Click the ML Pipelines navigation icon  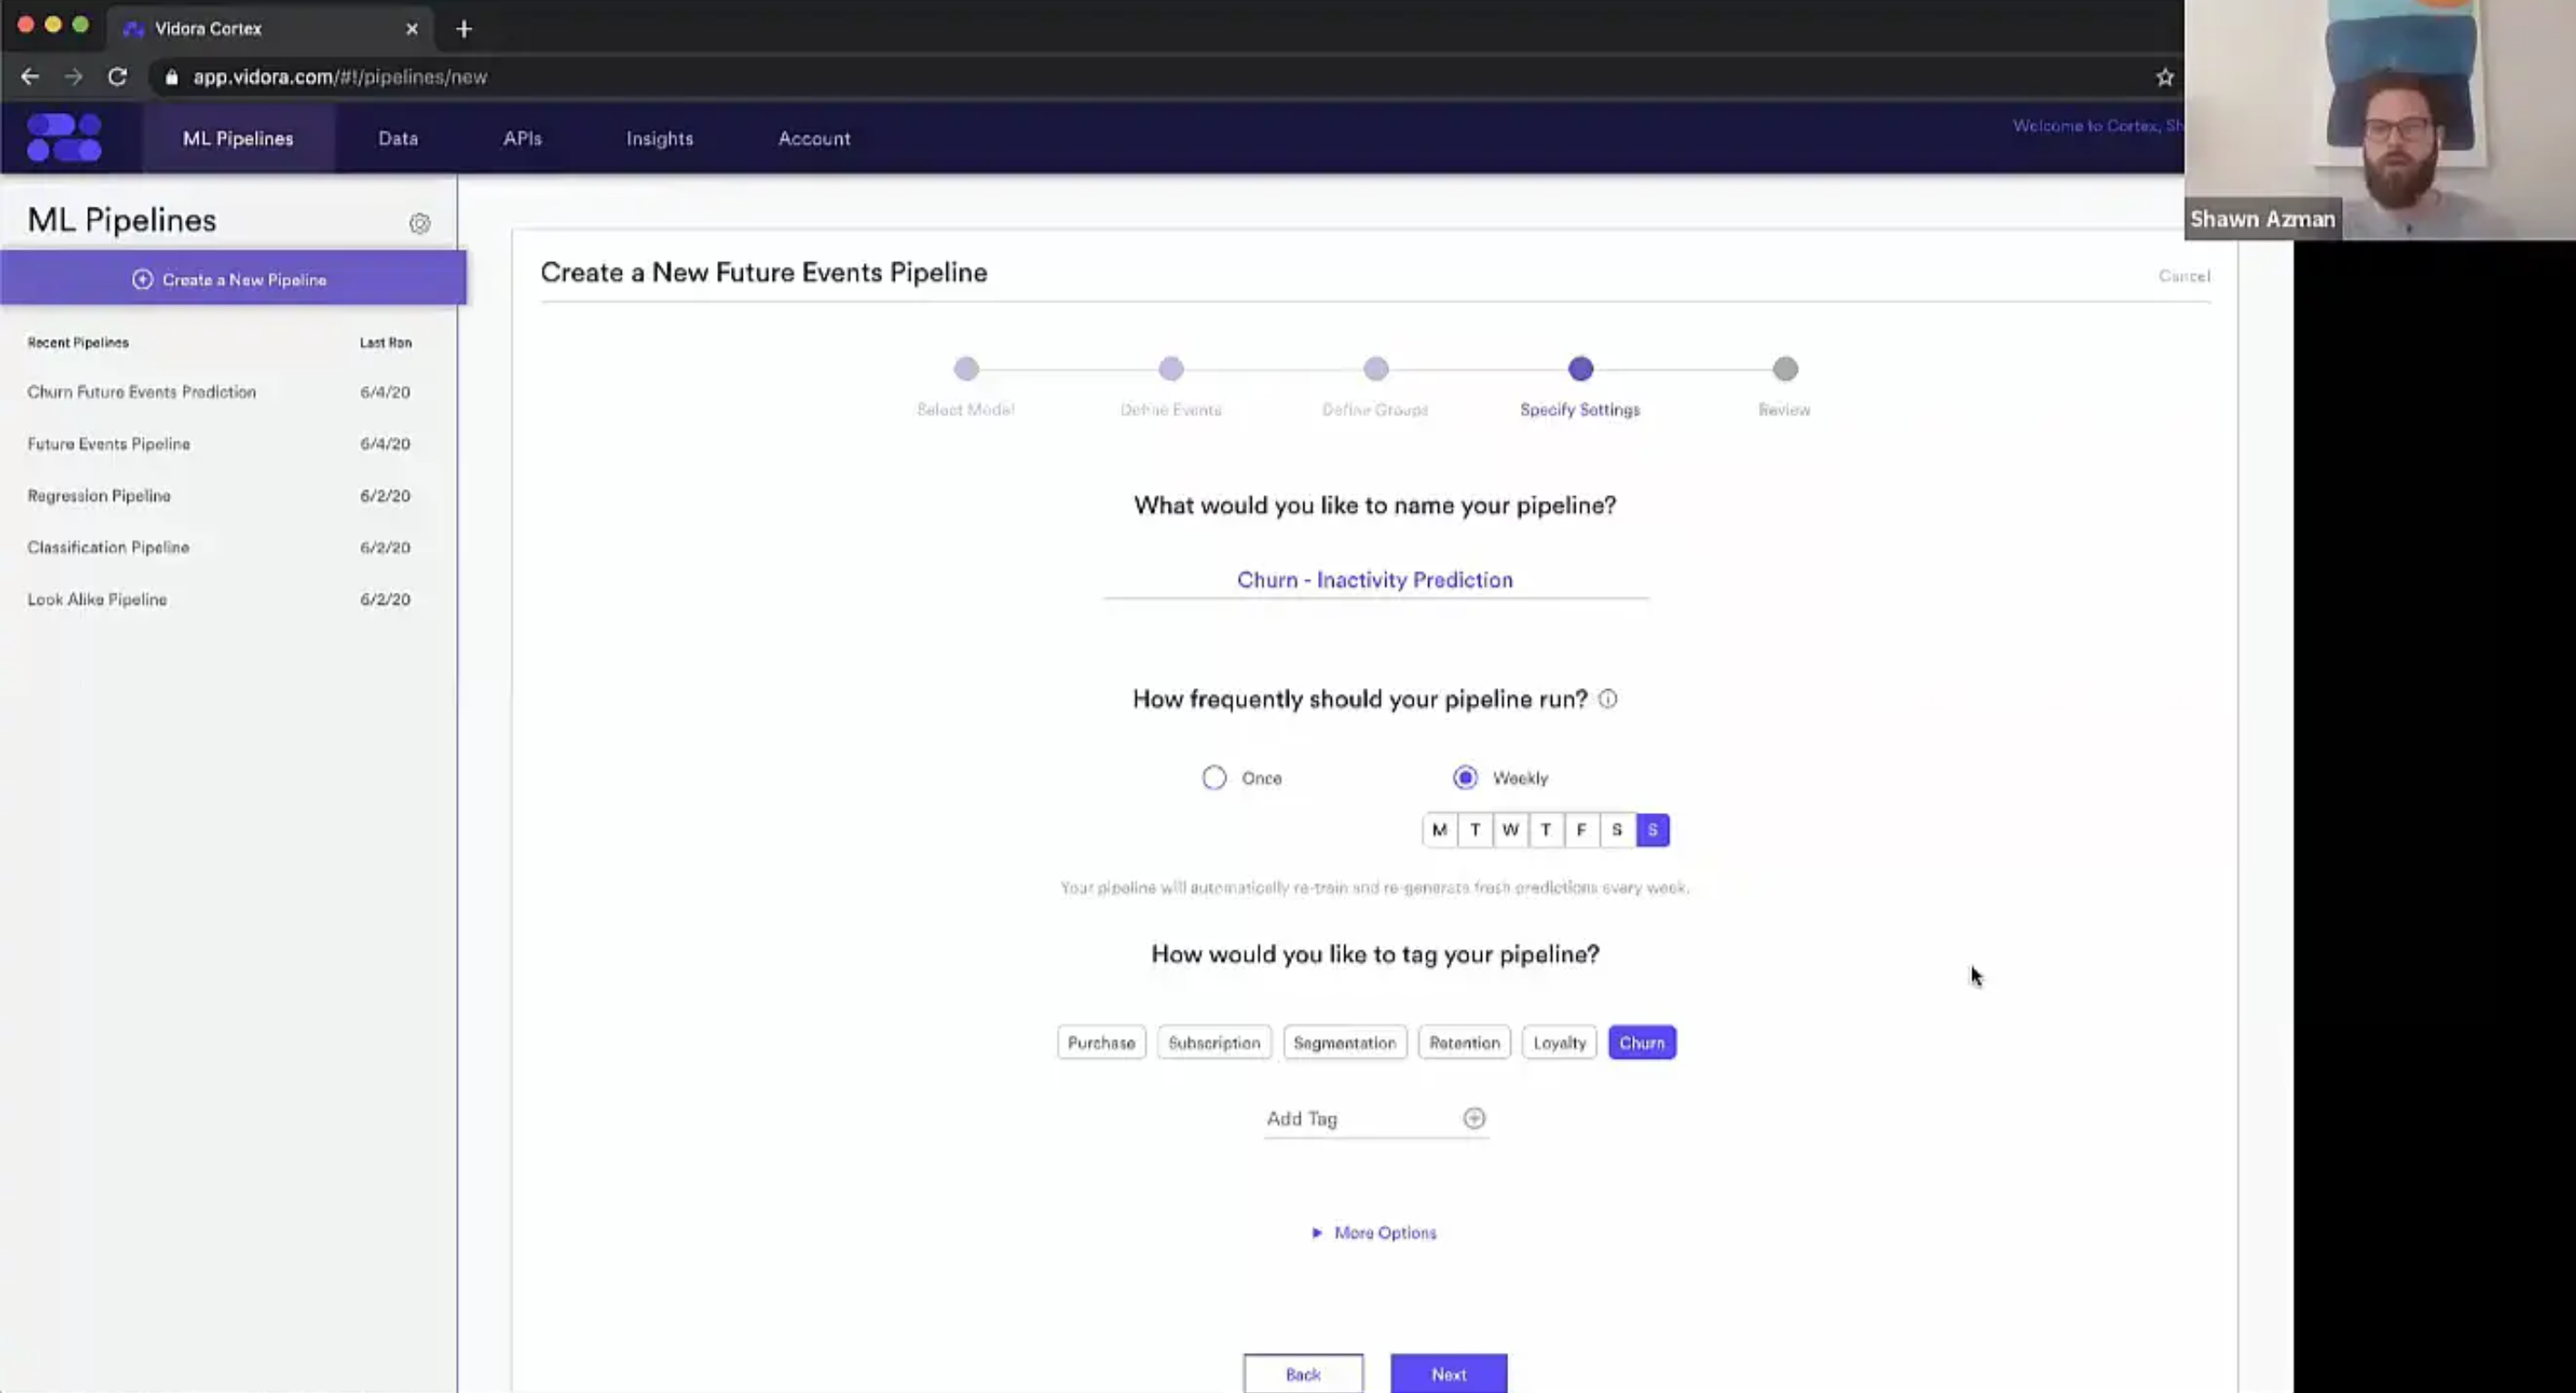pos(64,137)
